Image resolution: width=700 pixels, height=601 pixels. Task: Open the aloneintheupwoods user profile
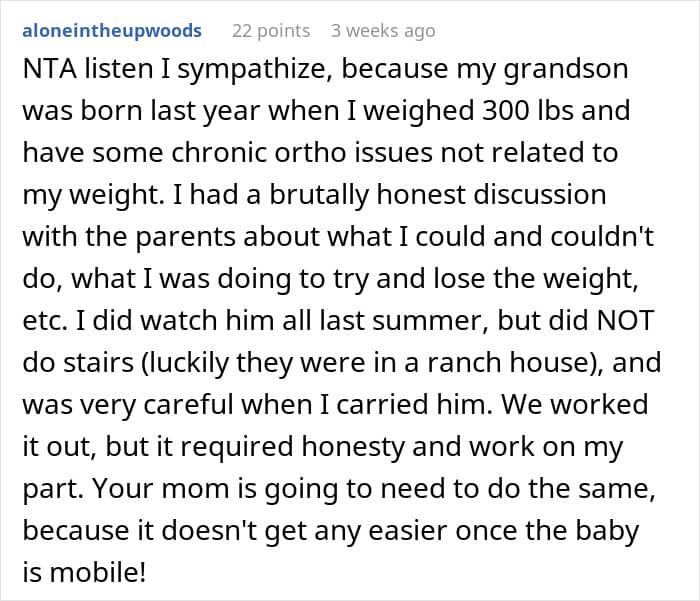pos(112,31)
